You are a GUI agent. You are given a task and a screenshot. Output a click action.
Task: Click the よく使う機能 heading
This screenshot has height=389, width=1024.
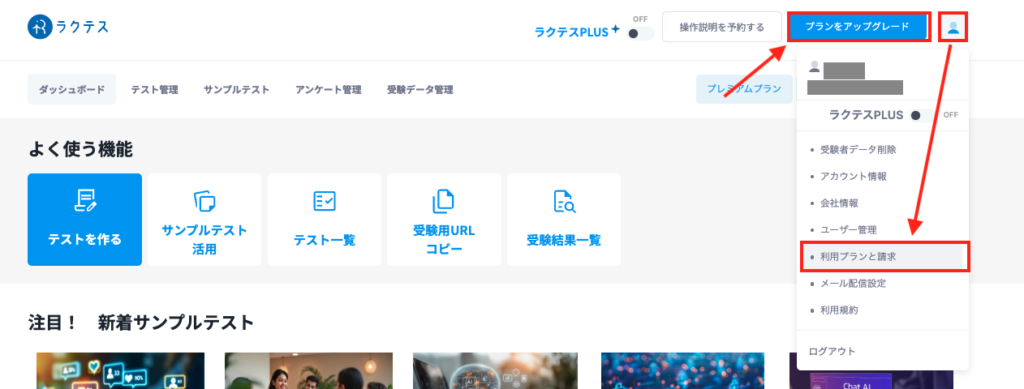point(80,150)
